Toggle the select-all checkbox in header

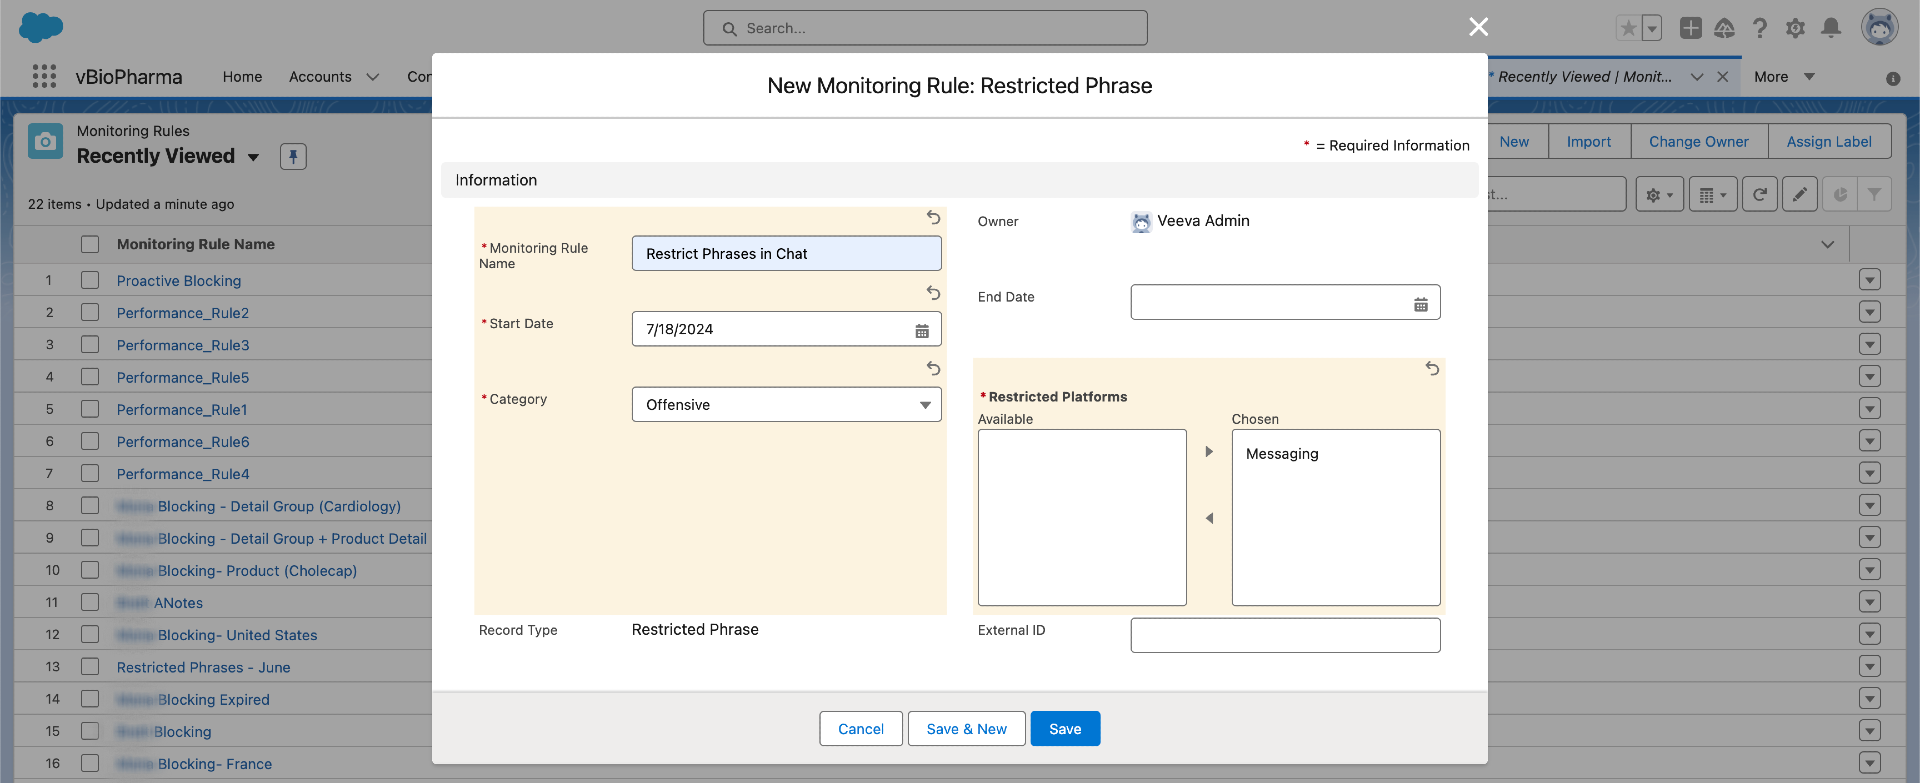[x=90, y=244]
